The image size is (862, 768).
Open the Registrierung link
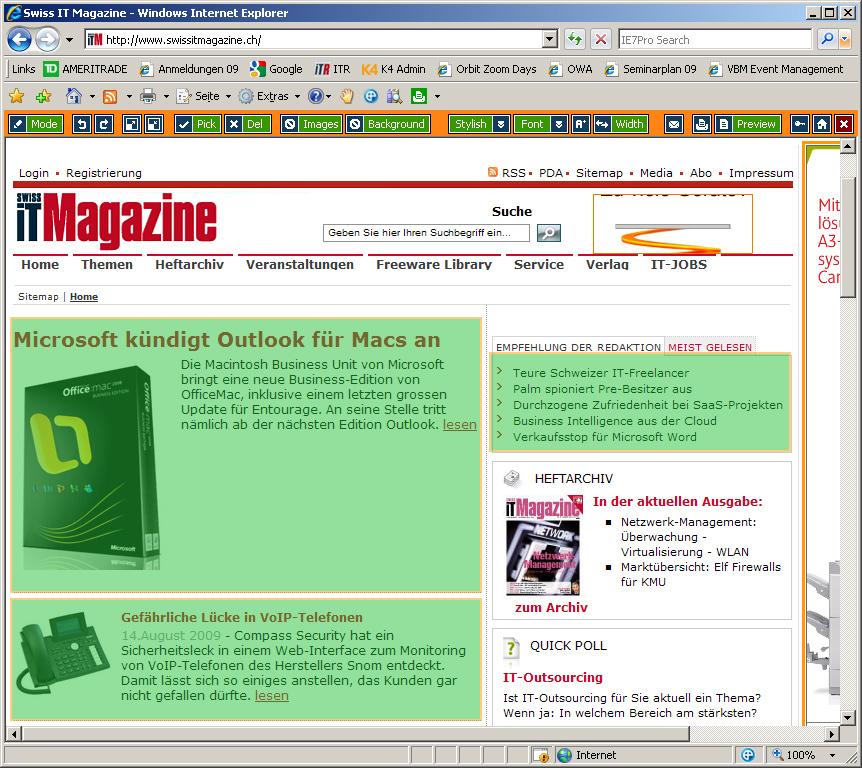(104, 173)
